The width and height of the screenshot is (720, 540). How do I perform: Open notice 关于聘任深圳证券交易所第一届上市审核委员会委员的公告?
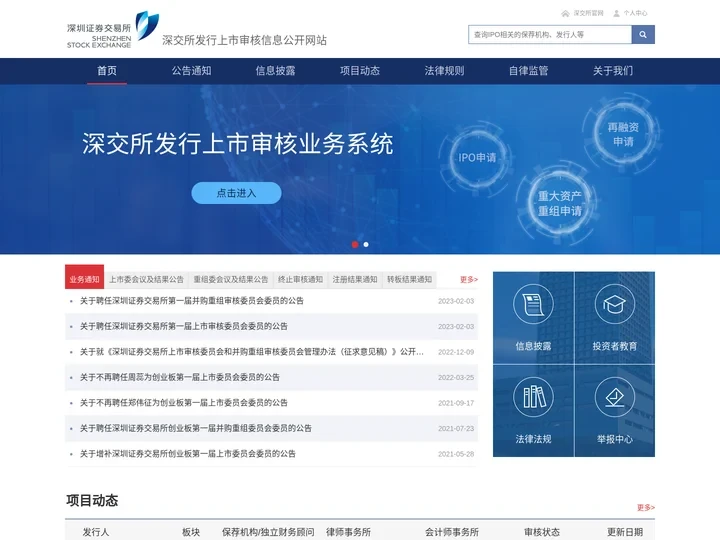click(184, 326)
